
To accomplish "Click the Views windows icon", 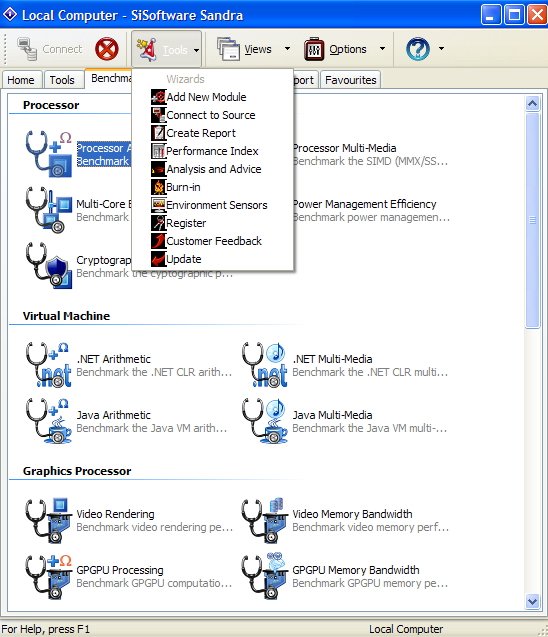I will (228, 49).
